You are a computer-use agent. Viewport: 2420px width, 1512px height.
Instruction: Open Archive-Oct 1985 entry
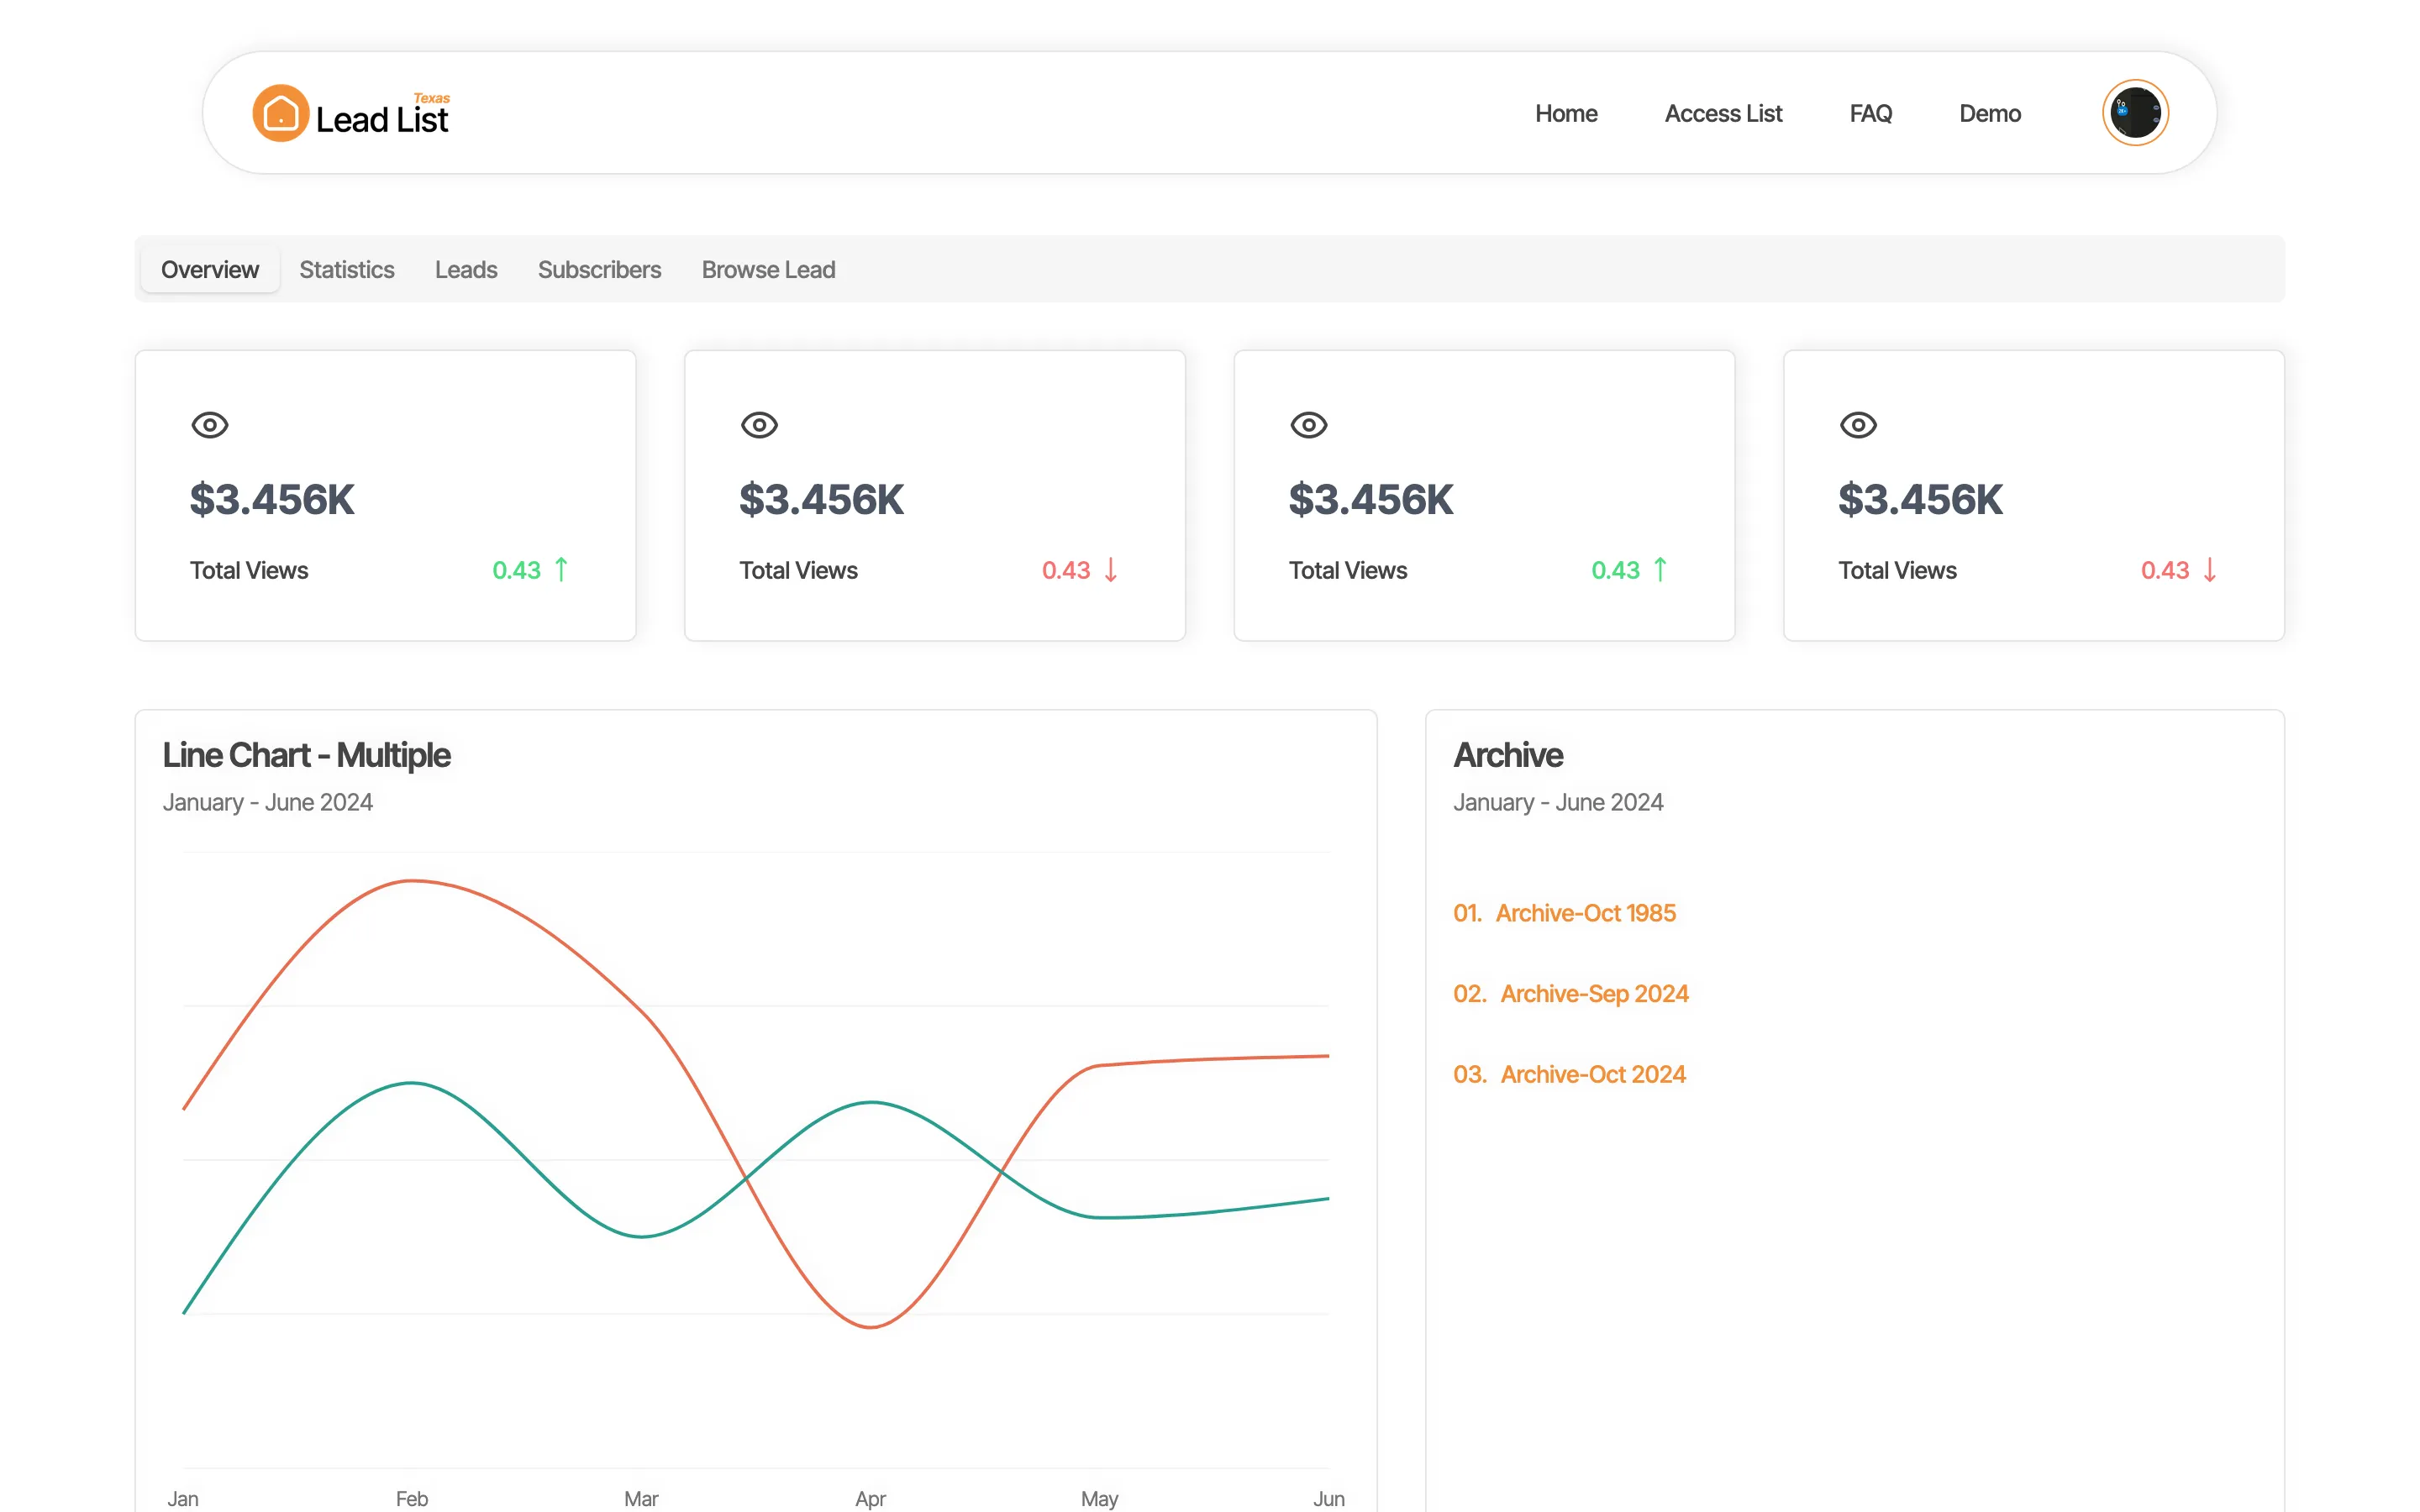pos(1584,913)
